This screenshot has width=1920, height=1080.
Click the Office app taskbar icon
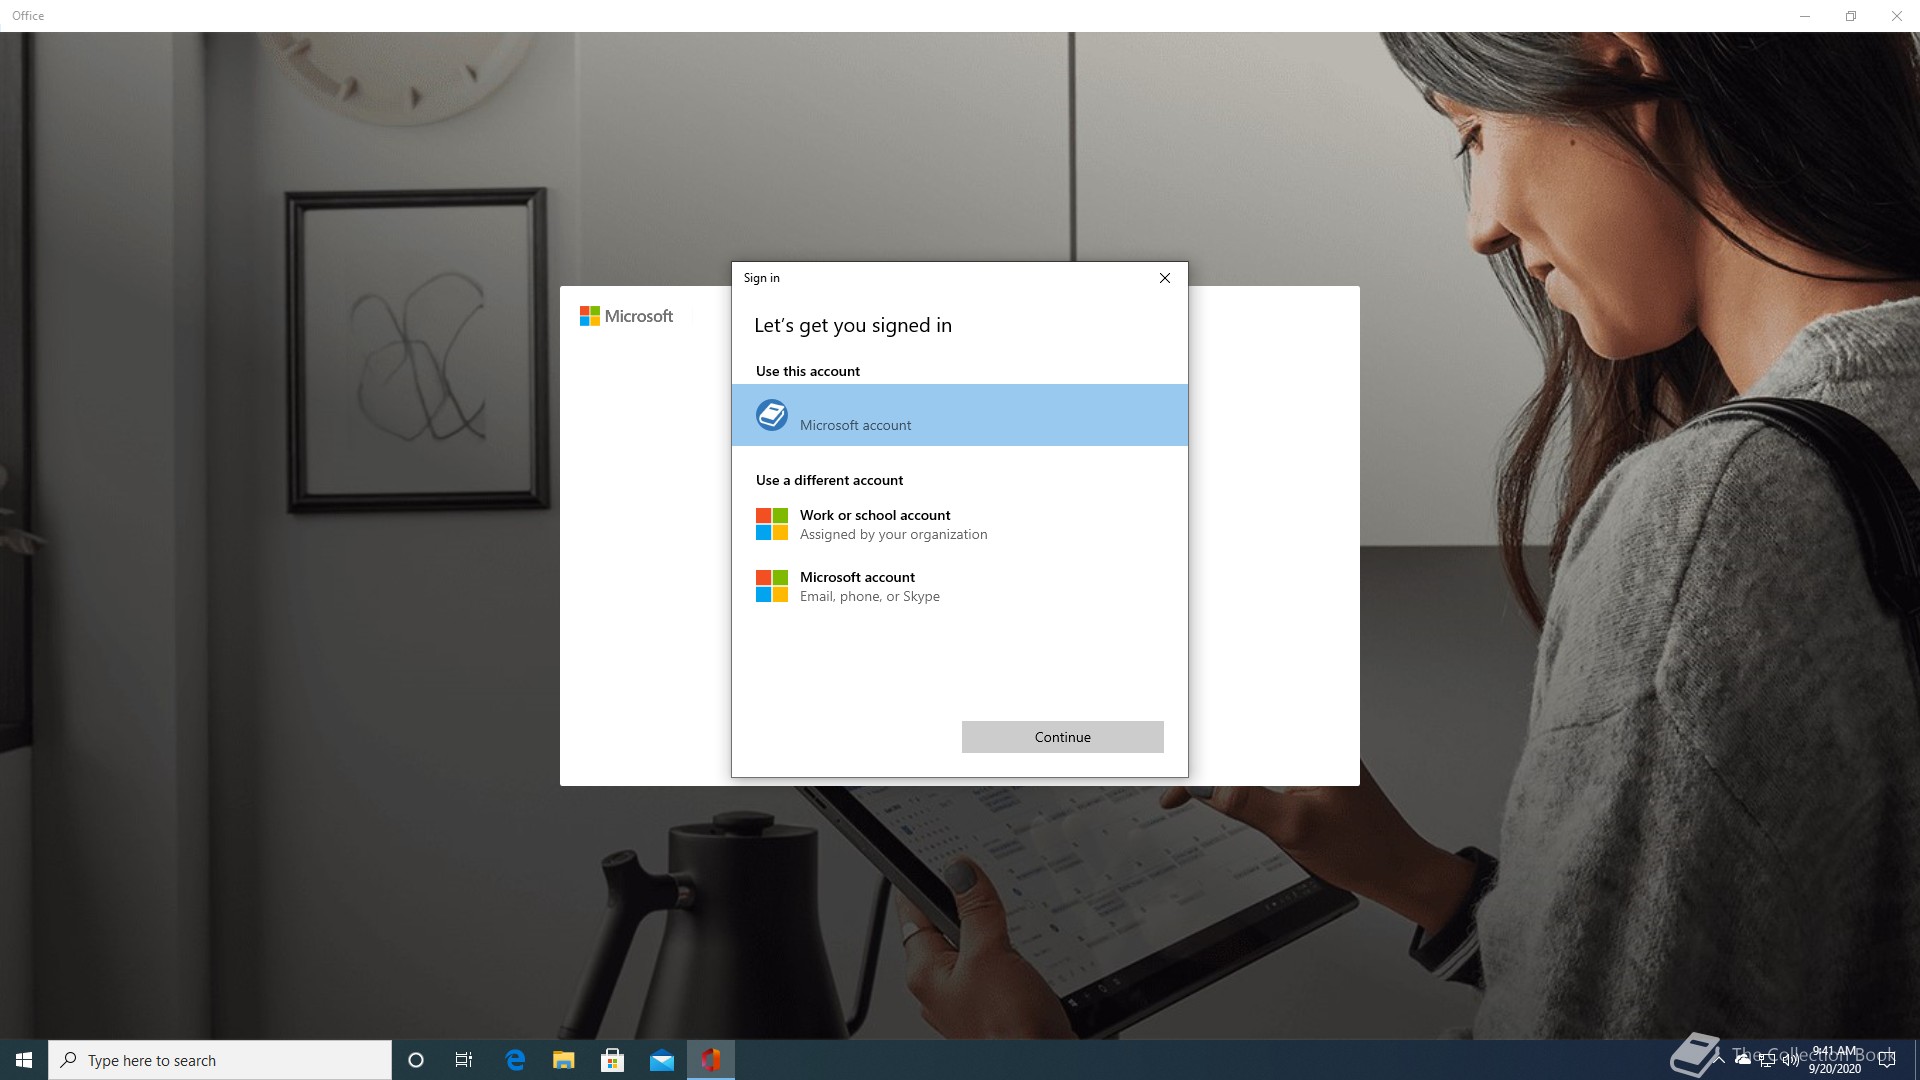(x=710, y=1060)
